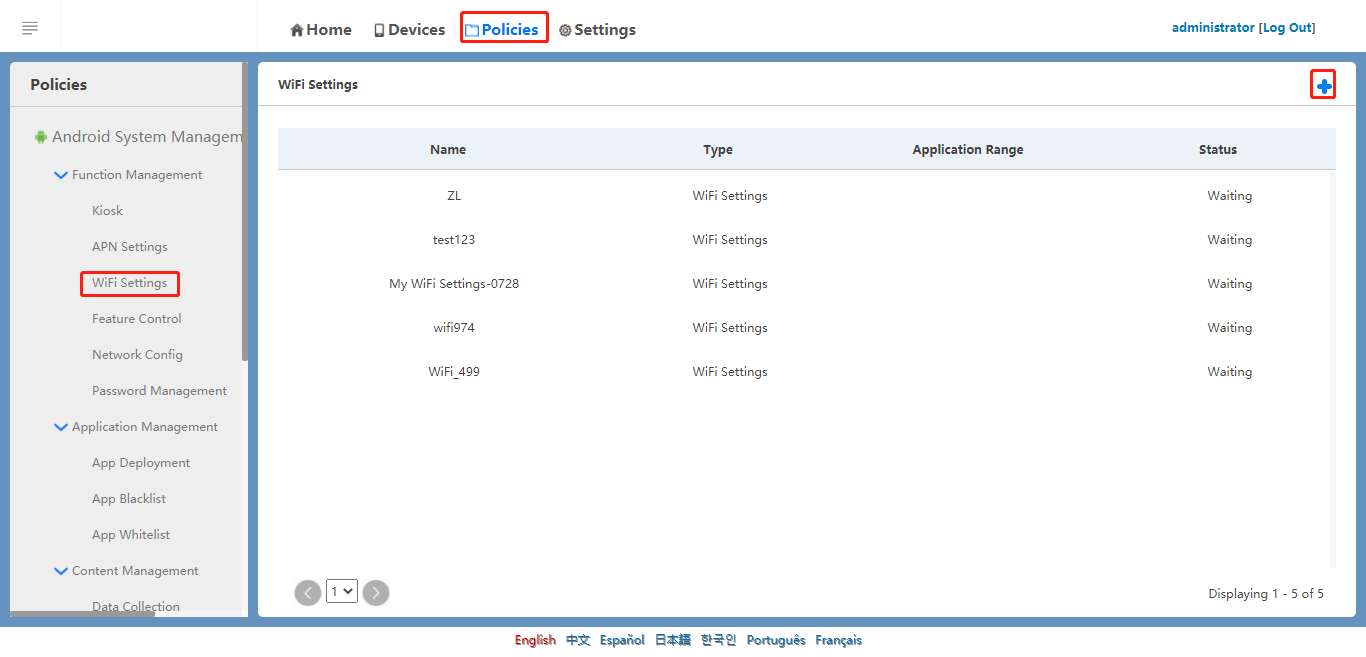Open the page number dropdown

342,592
